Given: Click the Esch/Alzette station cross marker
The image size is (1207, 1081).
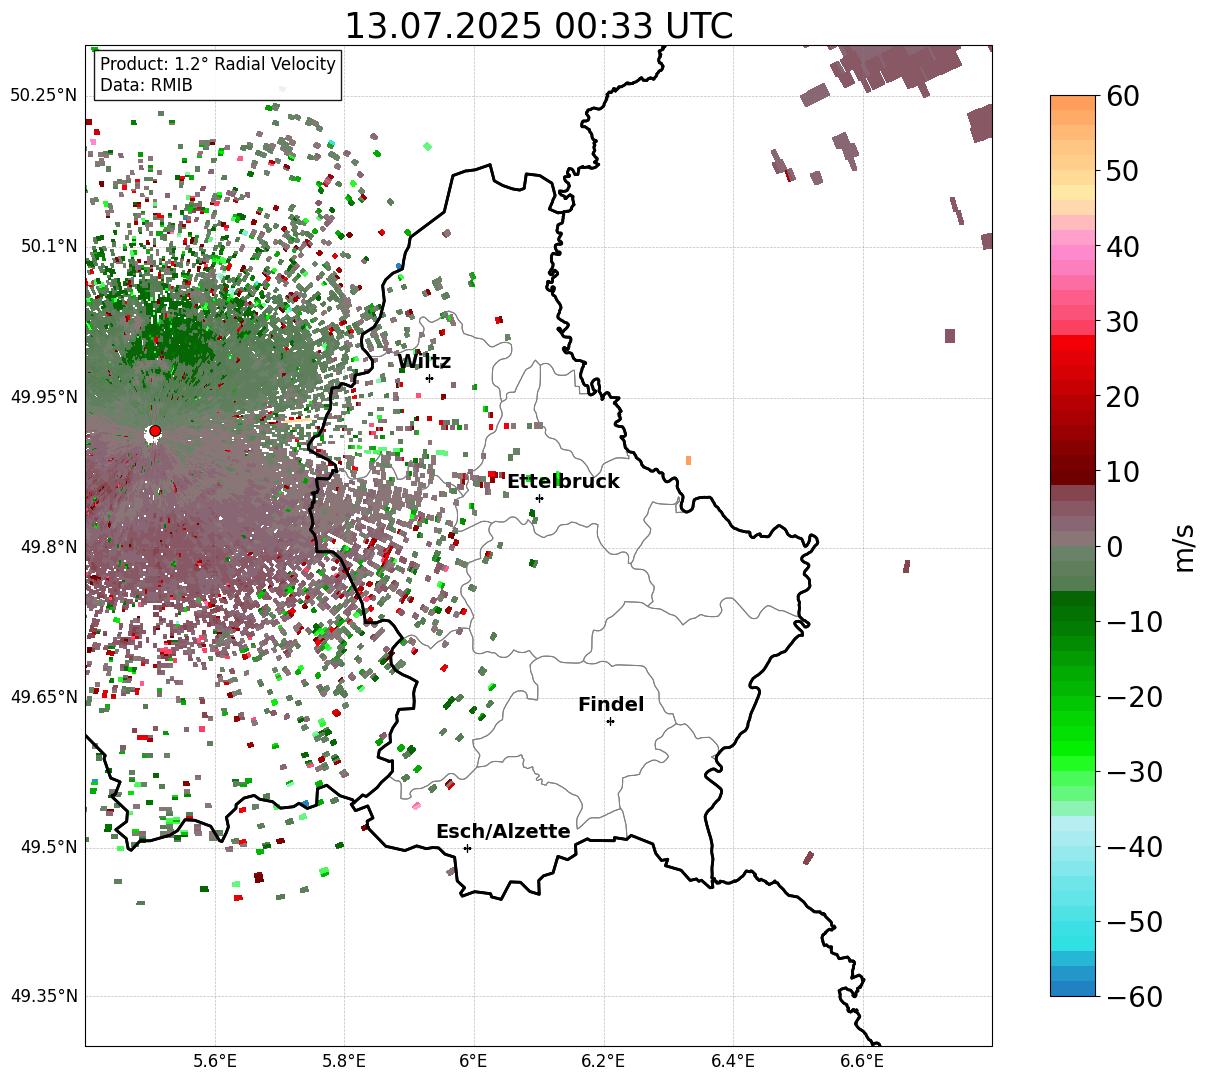Looking at the screenshot, I should coord(467,848).
